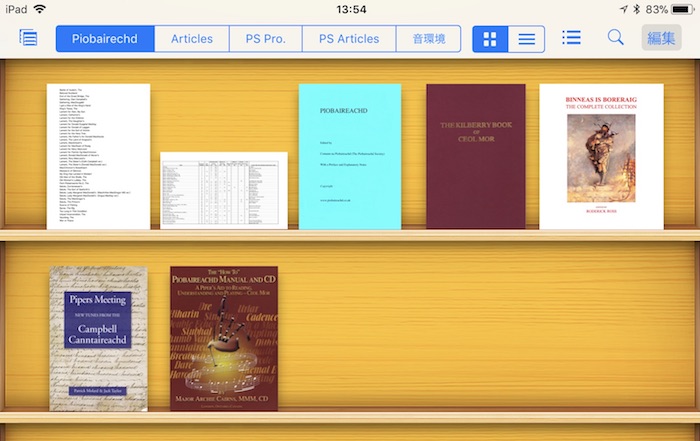Tap the Wi-Fi icon in status bar
This screenshot has height=441, width=700.
40,9
